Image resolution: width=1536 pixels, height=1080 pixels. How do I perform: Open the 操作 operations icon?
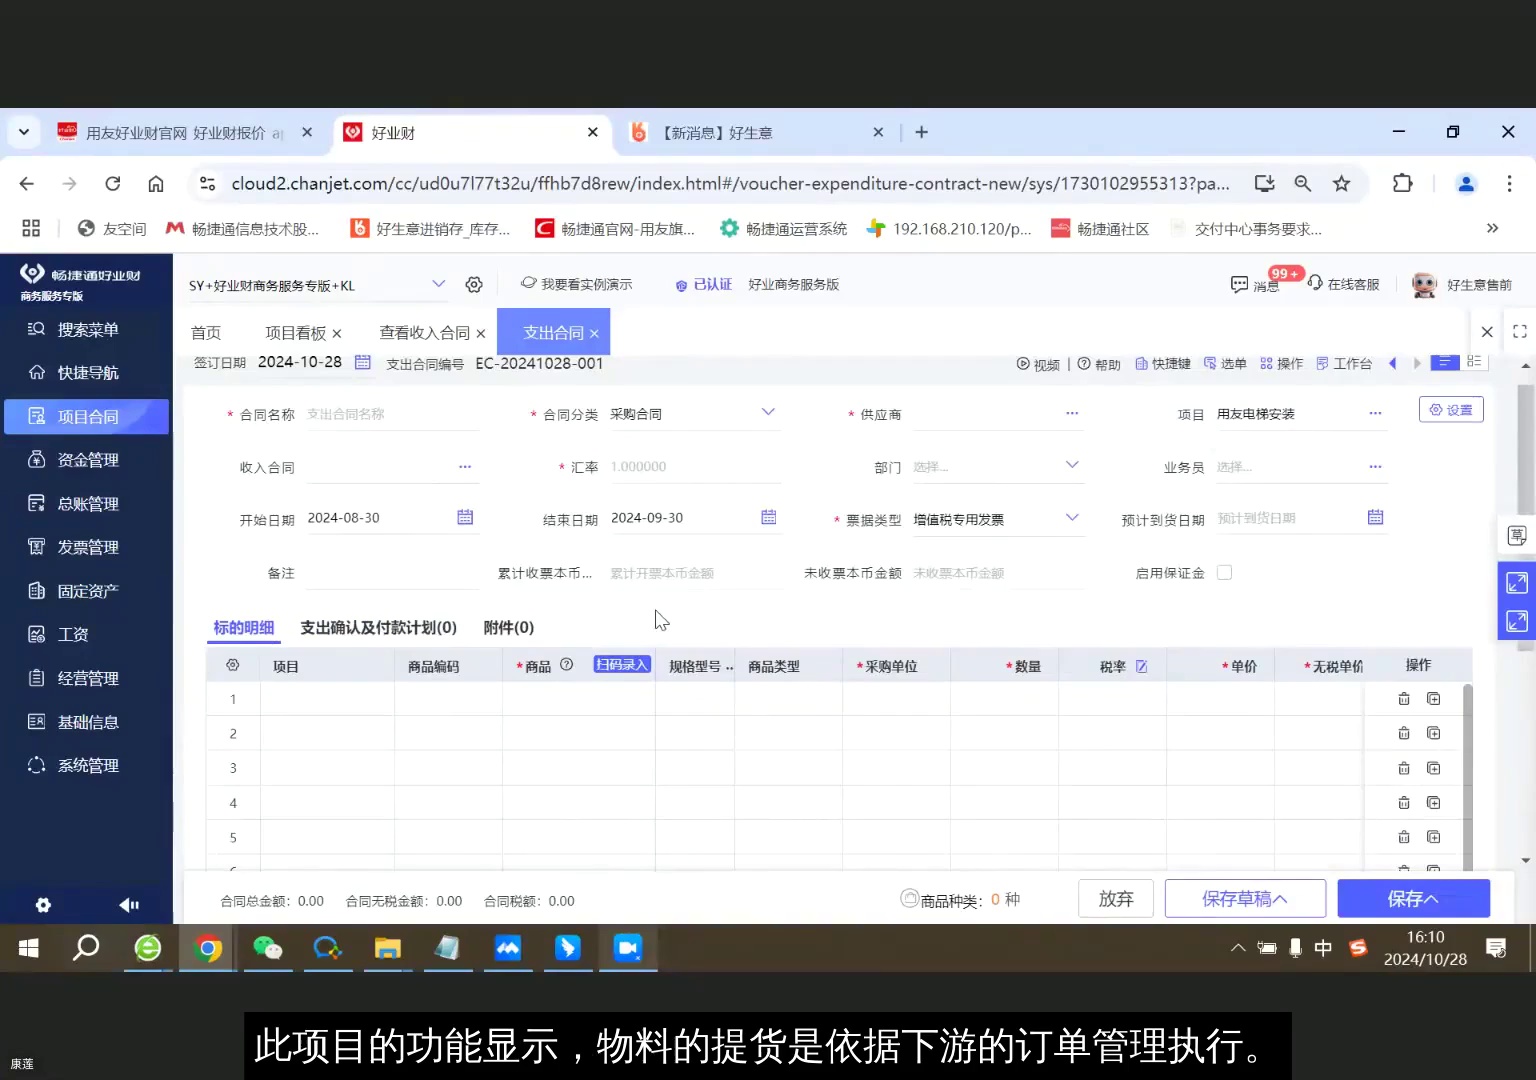click(1281, 364)
